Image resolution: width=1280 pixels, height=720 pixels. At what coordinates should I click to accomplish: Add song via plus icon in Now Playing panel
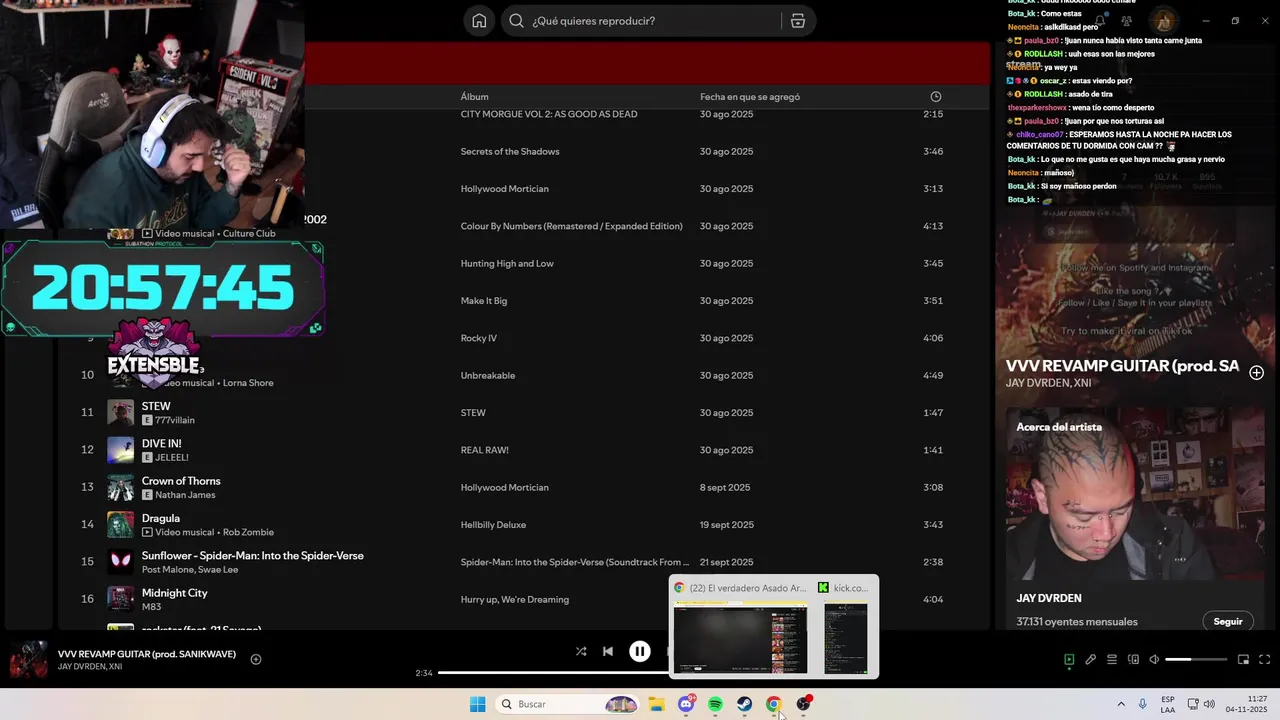(x=1256, y=372)
